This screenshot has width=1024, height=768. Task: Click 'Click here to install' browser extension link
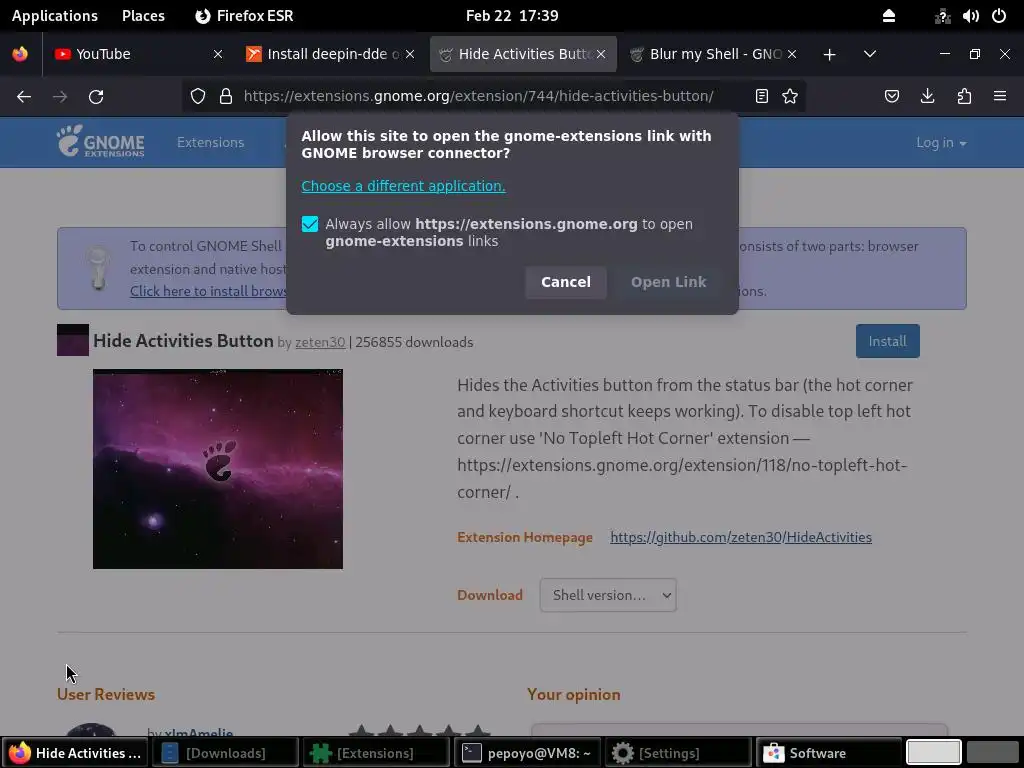point(208,291)
